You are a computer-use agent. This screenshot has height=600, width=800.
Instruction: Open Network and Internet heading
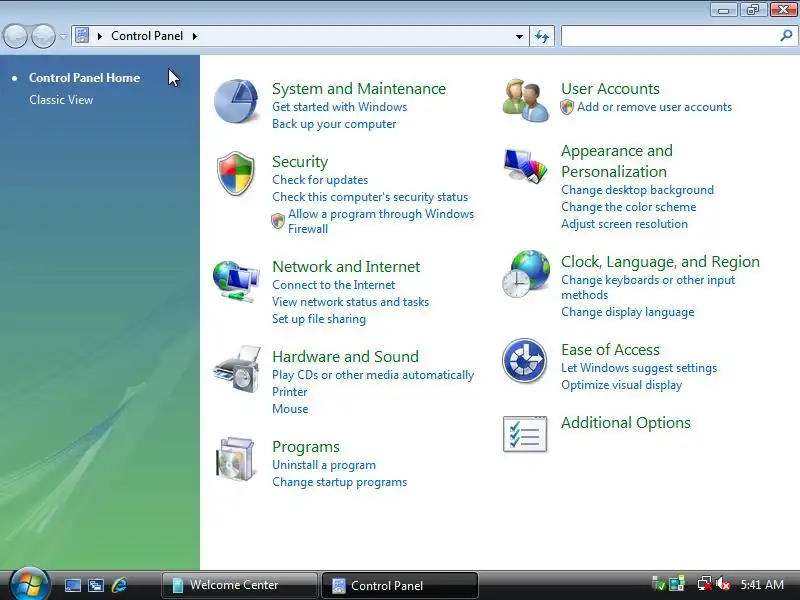pyautogui.click(x=346, y=267)
